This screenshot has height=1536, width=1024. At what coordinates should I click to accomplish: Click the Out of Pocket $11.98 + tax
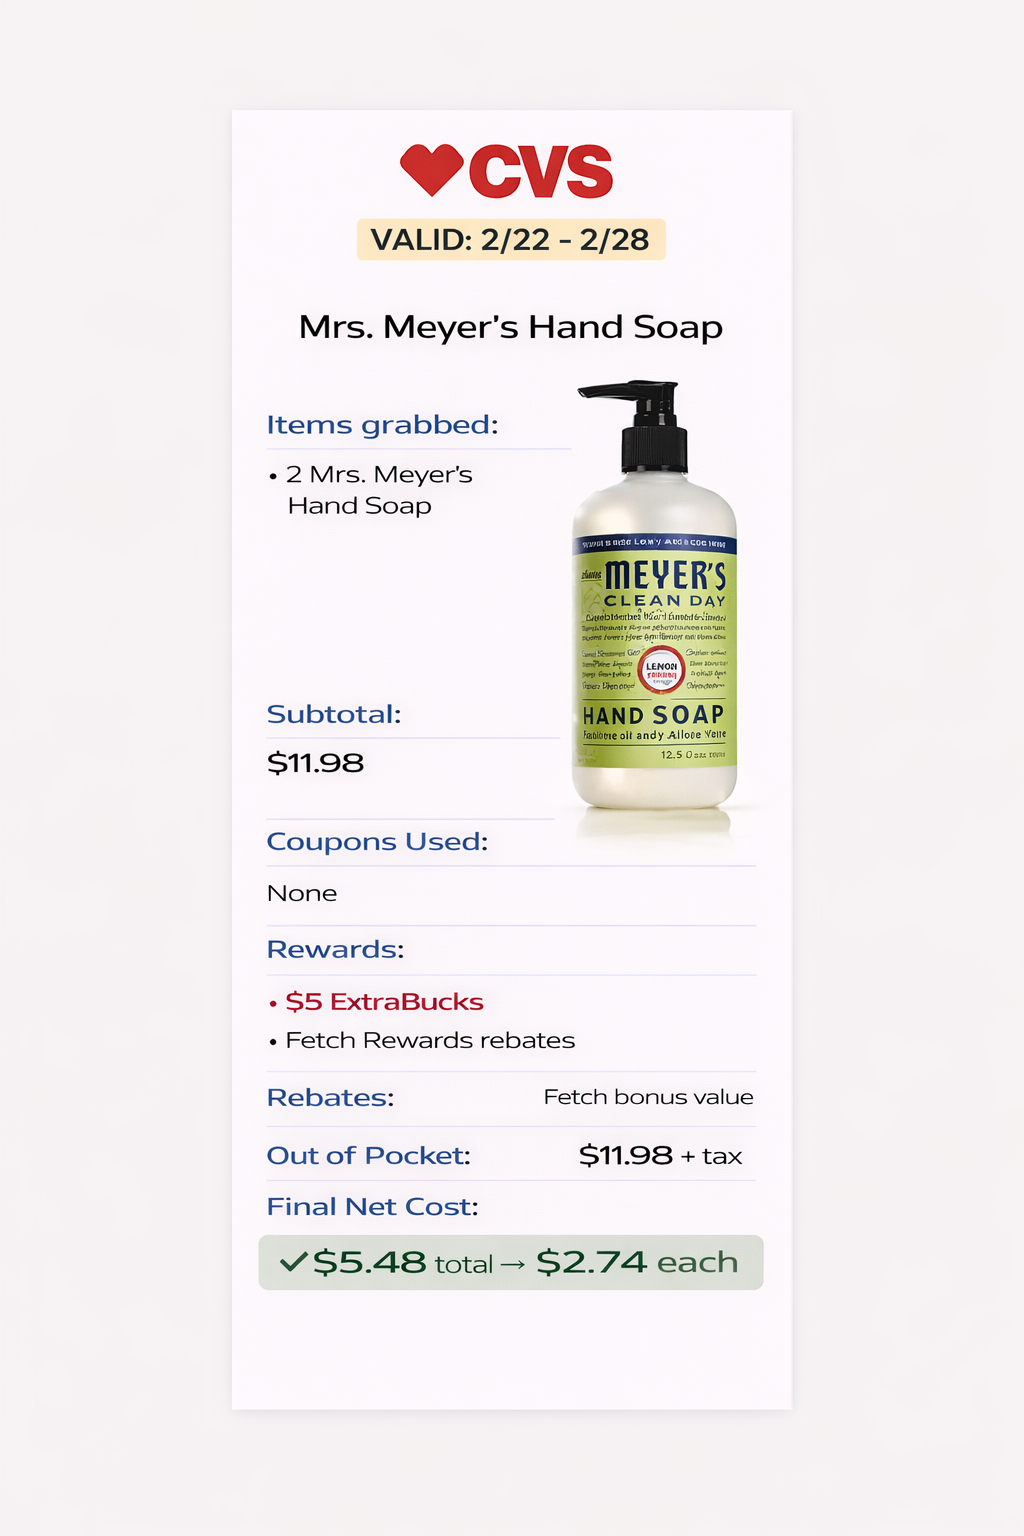click(x=660, y=1156)
